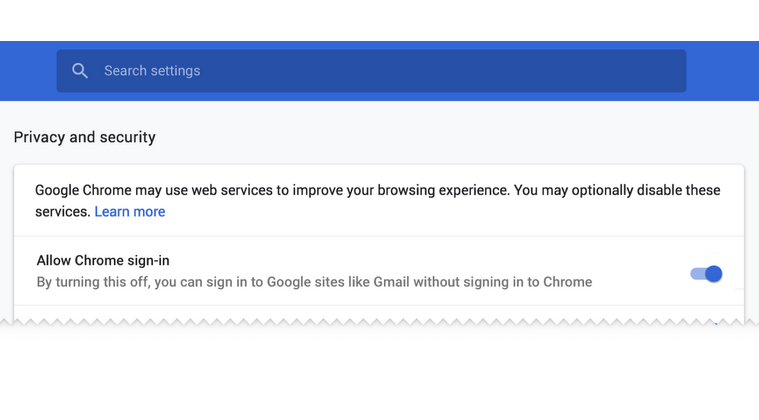Click the "Search settings" placeholder text
The height and width of the screenshot is (420, 759).
pyautogui.click(x=152, y=71)
